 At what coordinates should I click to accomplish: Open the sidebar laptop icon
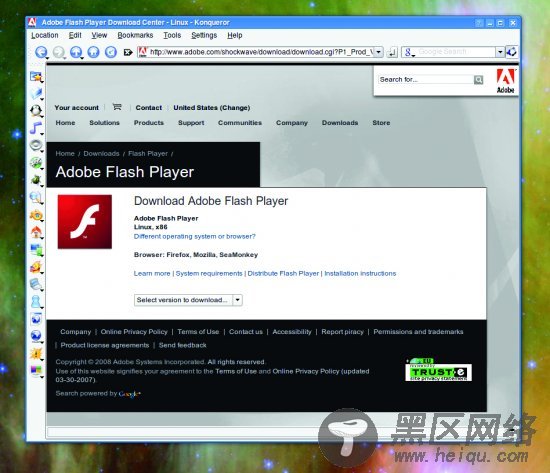[x=36, y=284]
